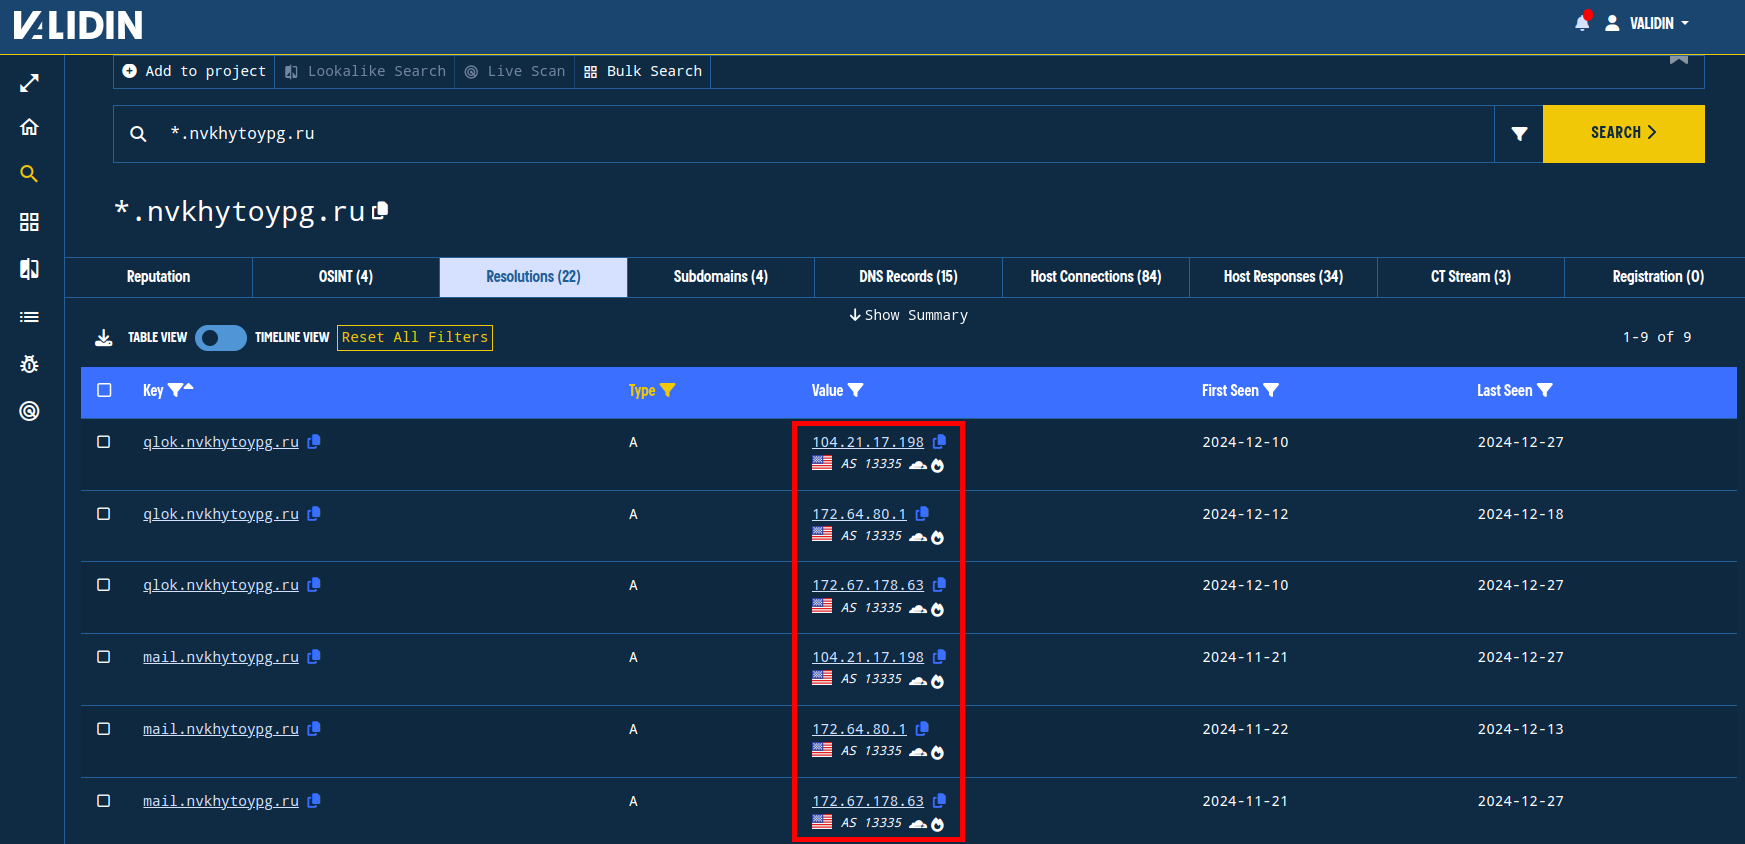This screenshot has height=844, width=1745.
Task: Open IP 172.67.178.63 in the qlok row
Action: 868,585
